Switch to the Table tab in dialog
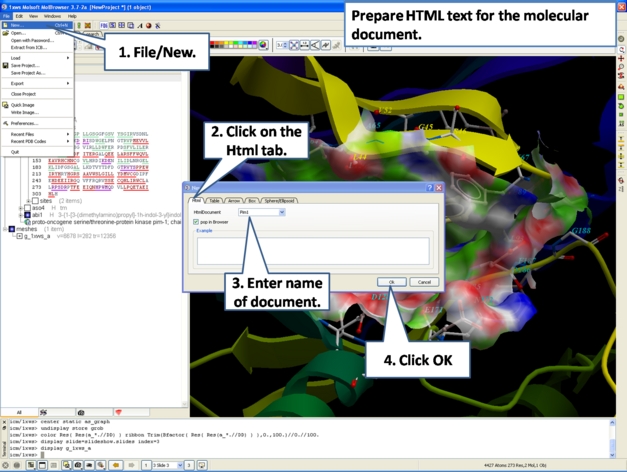 pyautogui.click(x=214, y=200)
